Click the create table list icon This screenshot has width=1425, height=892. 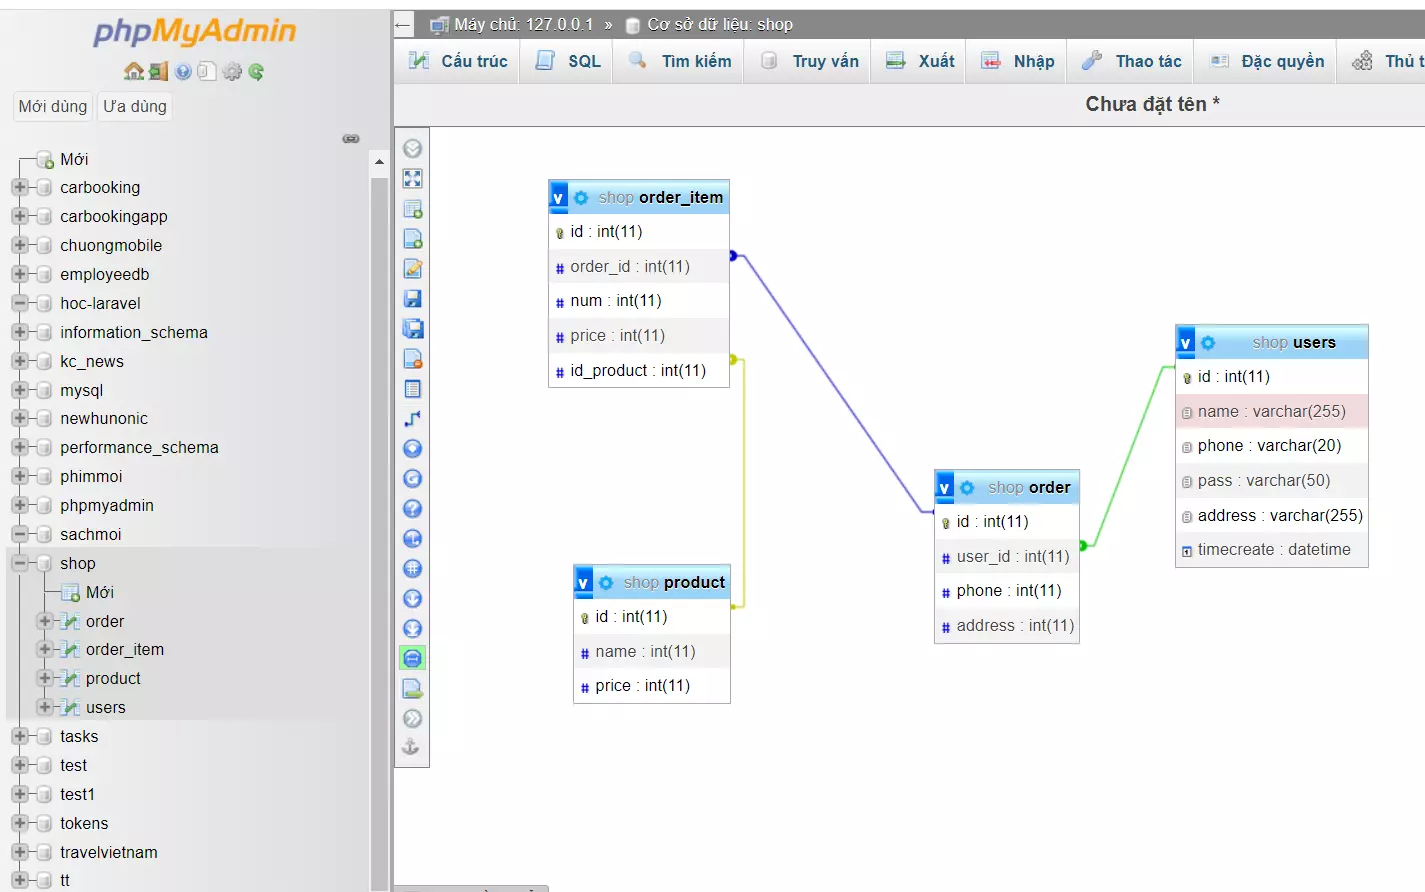point(412,389)
